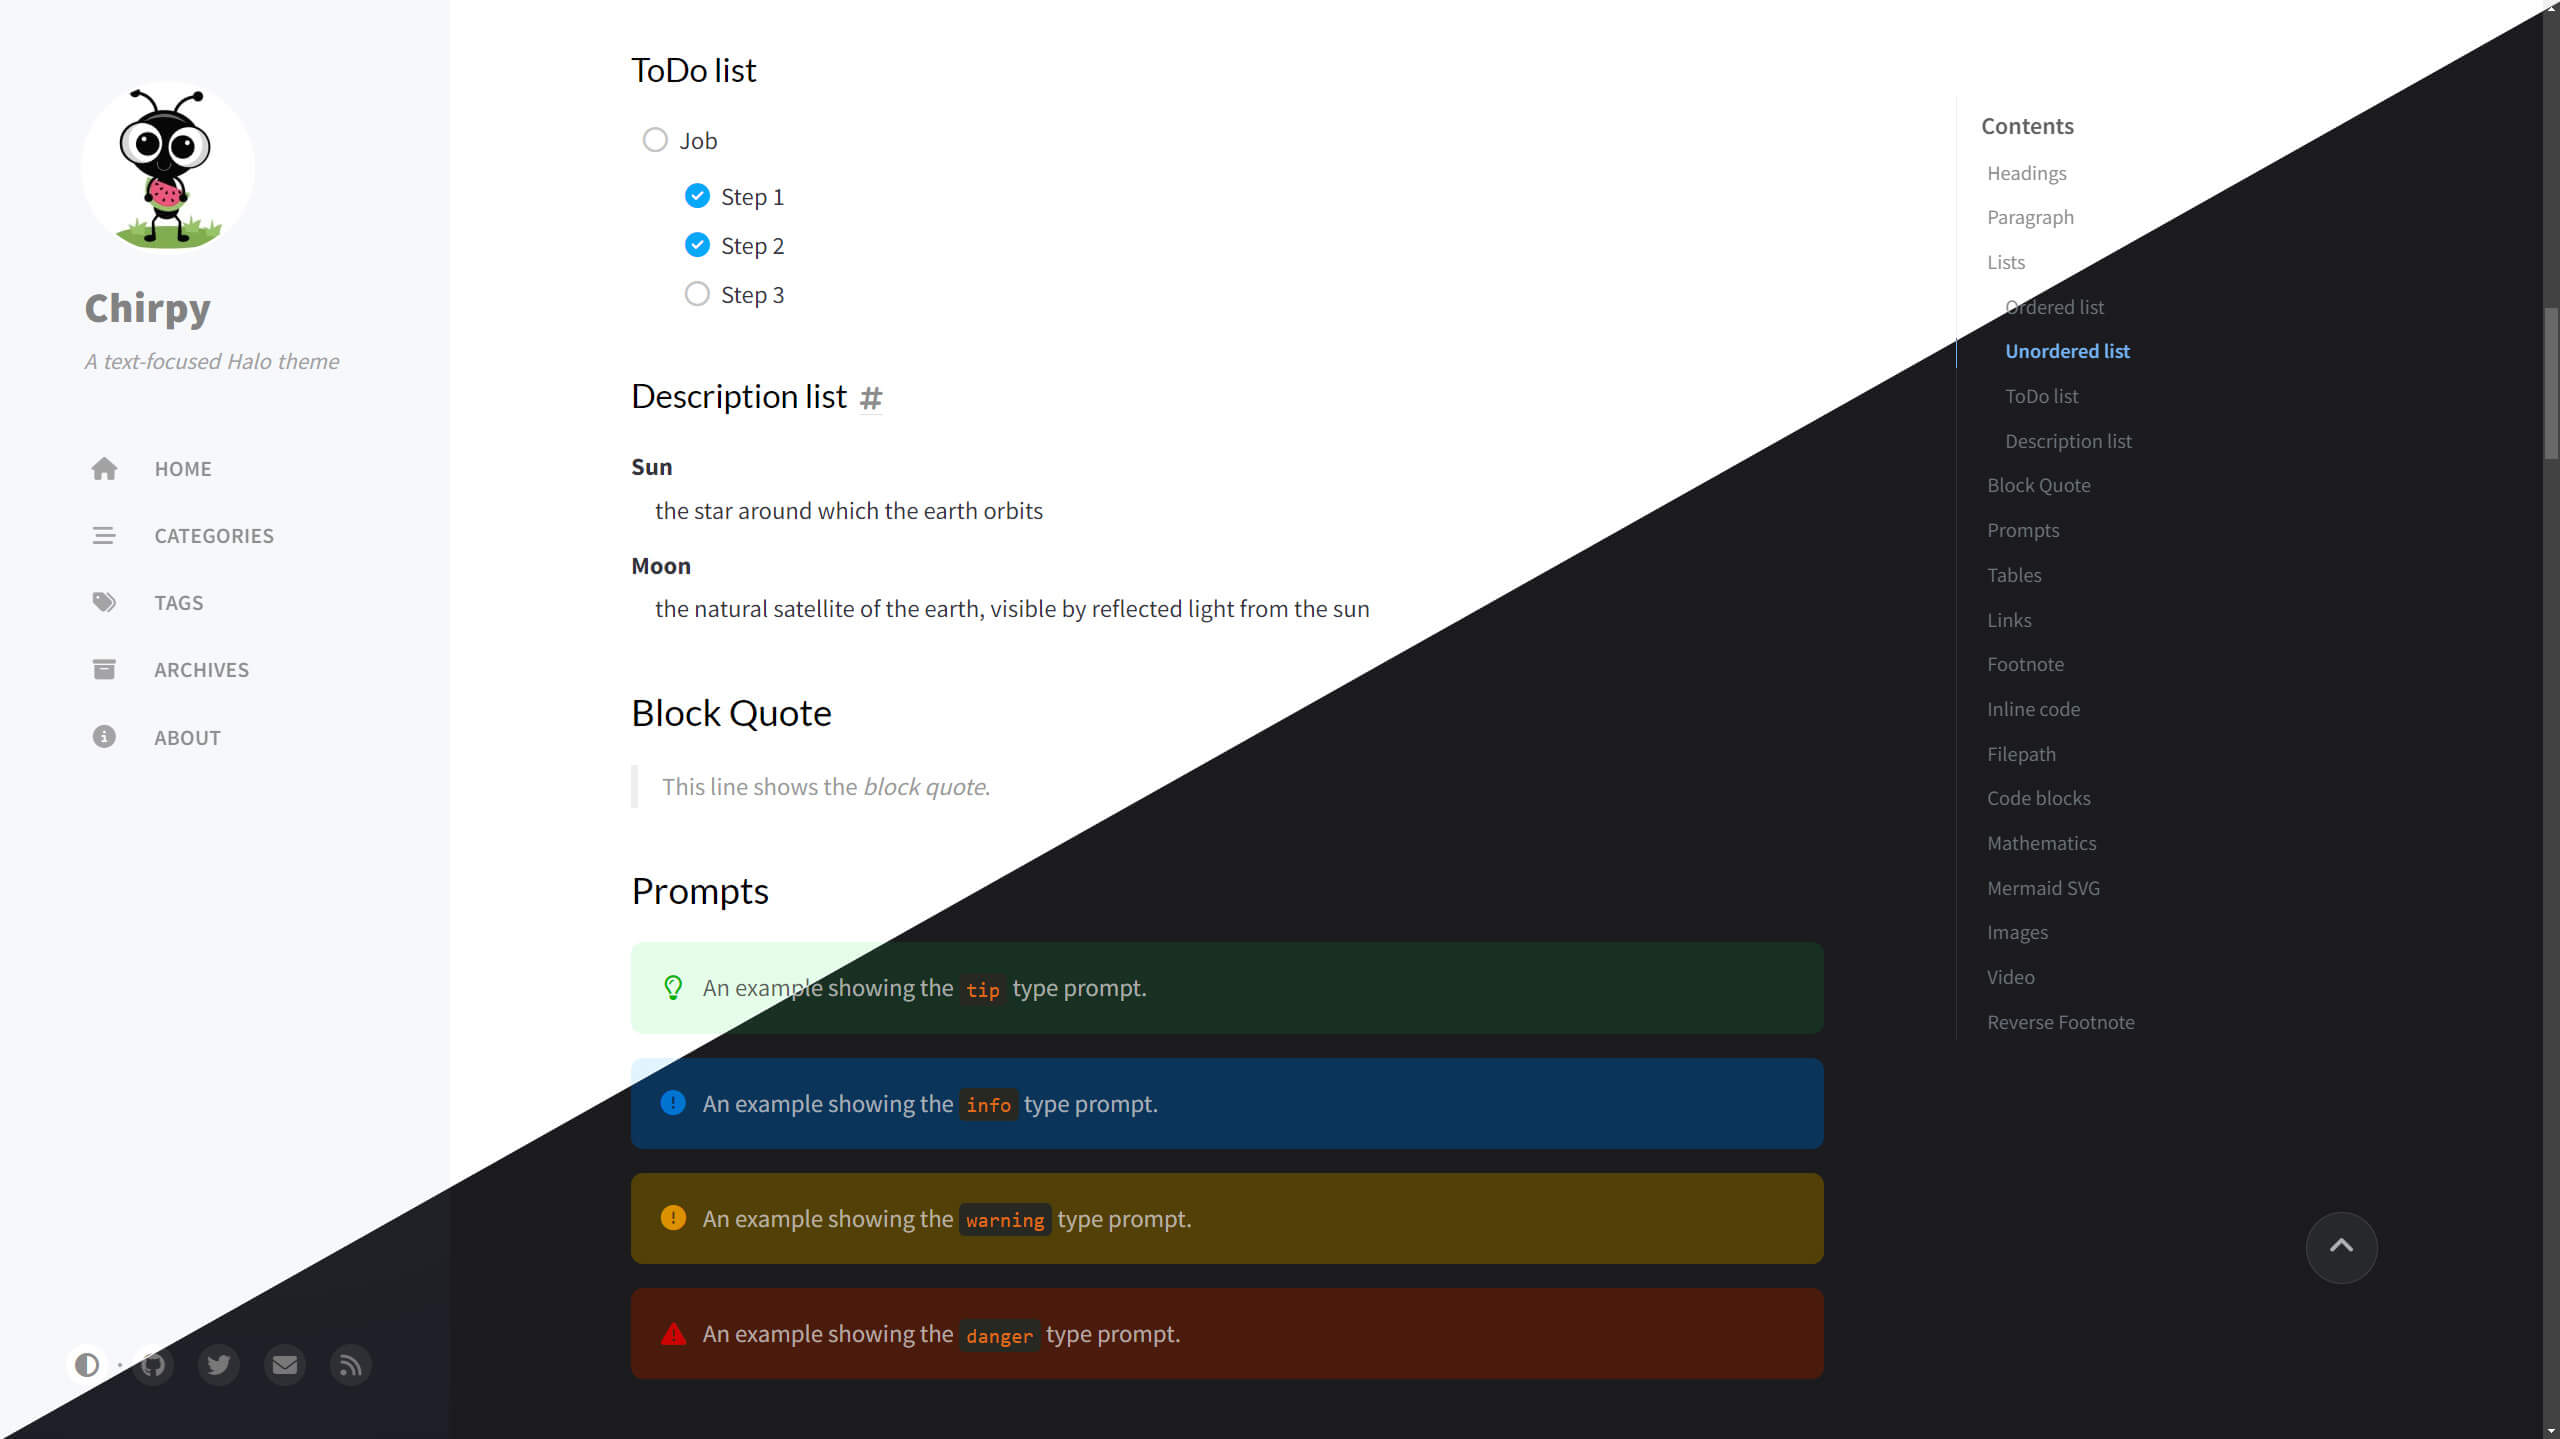Click the vertical page scrollbar thumb
Viewport: 2560px width, 1439px height.
[2551, 383]
